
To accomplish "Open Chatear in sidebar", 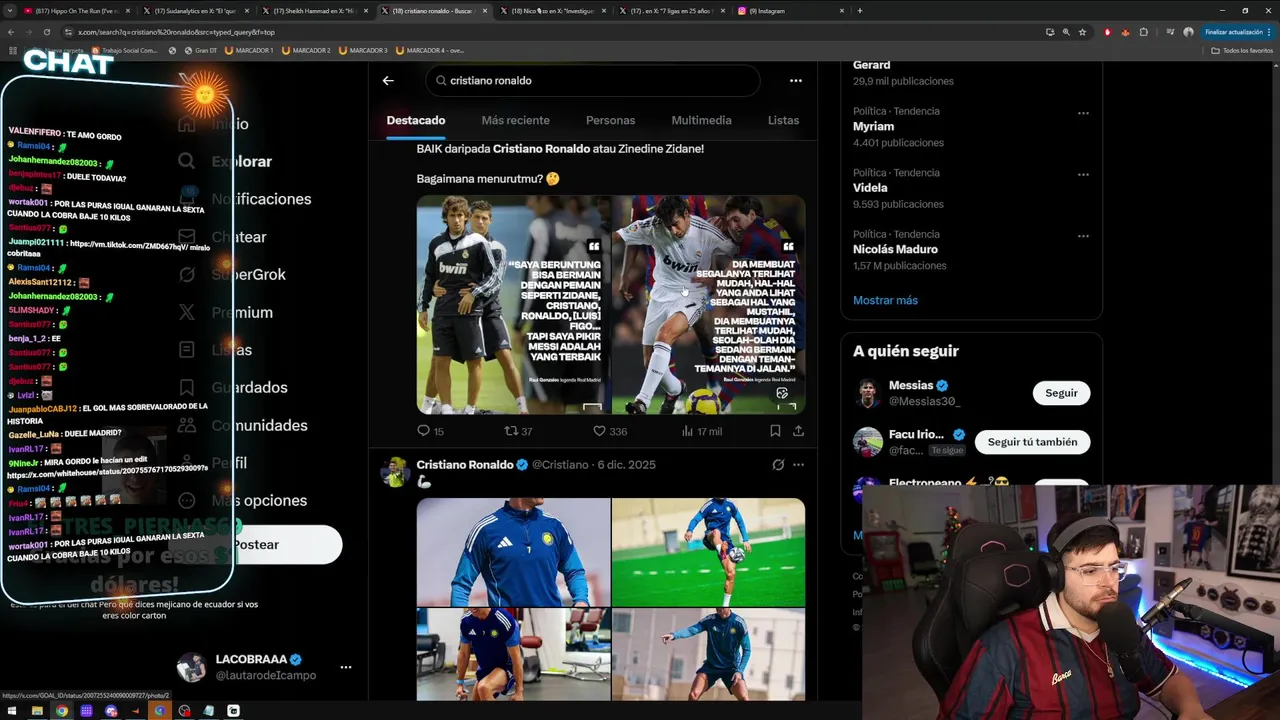I will coord(238,237).
